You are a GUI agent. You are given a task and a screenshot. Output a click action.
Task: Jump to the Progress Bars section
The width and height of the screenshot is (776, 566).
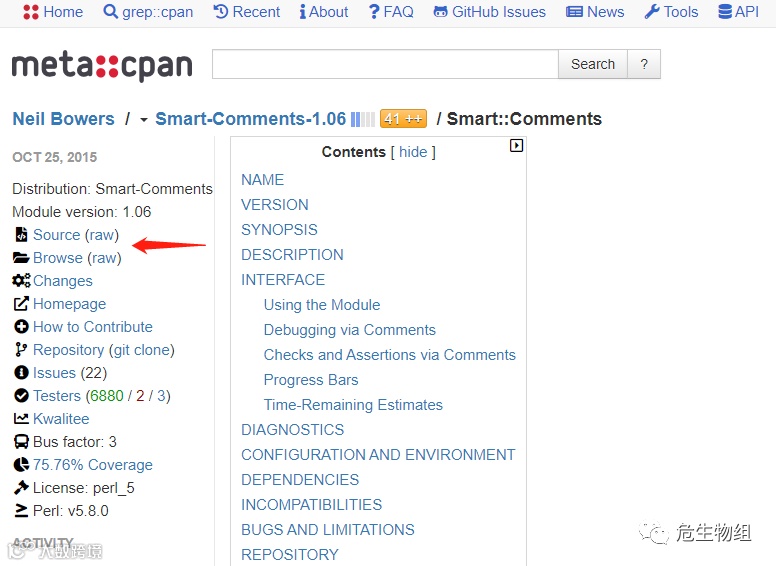tap(311, 379)
